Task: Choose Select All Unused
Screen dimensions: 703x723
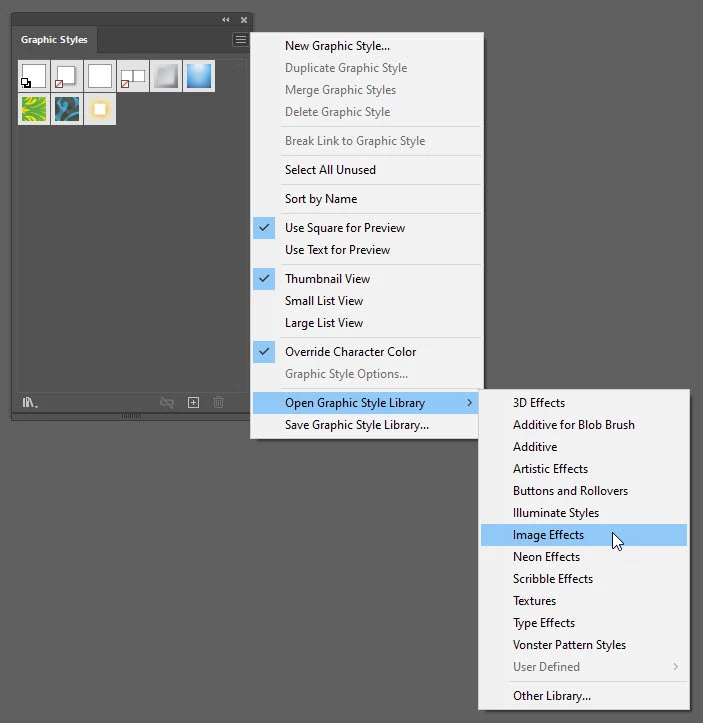Action: tap(367, 170)
